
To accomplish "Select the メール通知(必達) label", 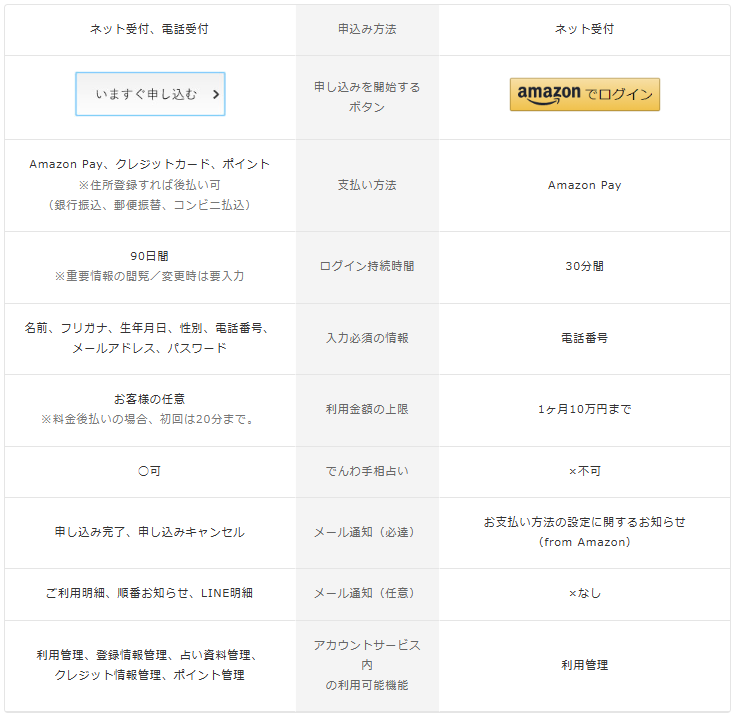I will 365,532.
